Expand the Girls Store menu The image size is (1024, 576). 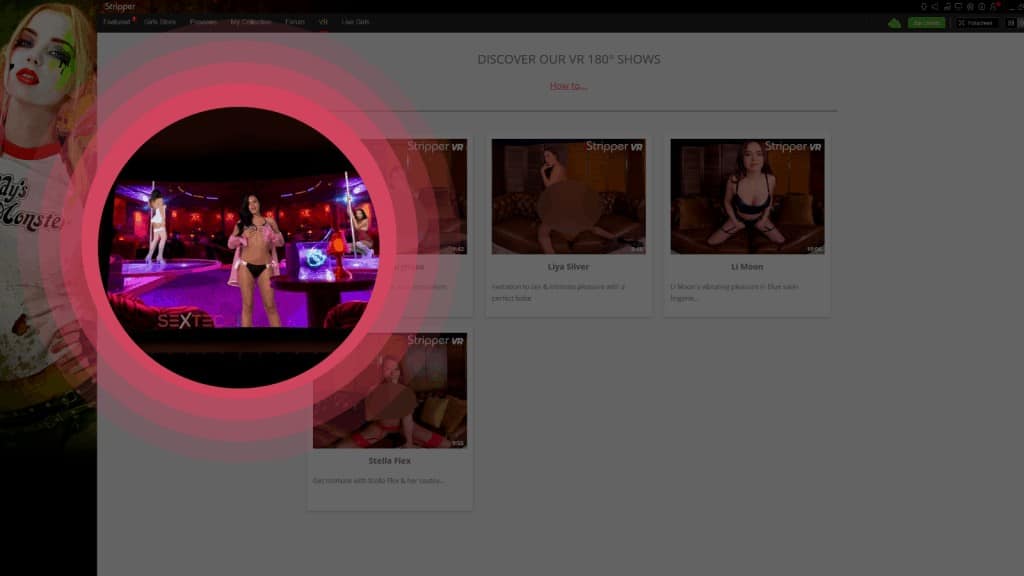pos(158,21)
